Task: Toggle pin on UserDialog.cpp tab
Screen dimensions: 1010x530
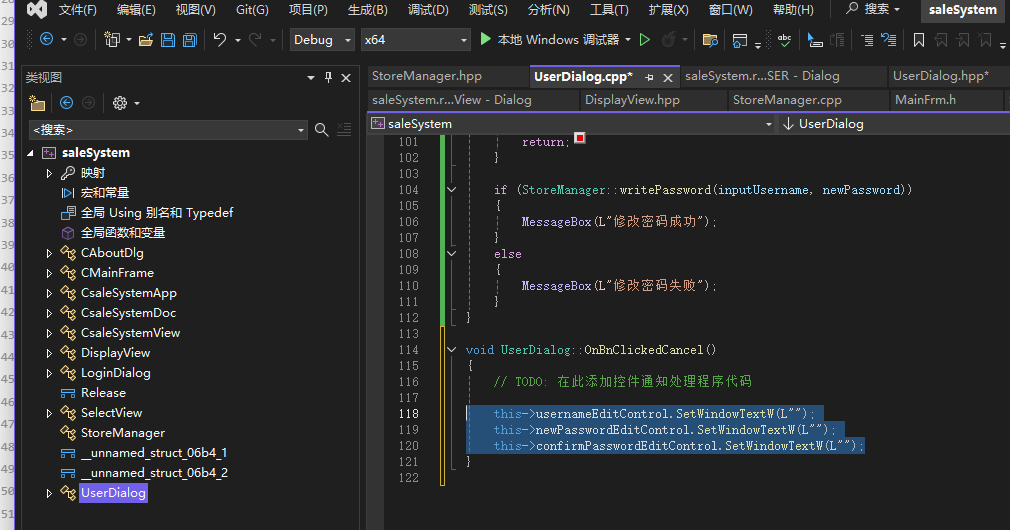Action: coord(649,77)
